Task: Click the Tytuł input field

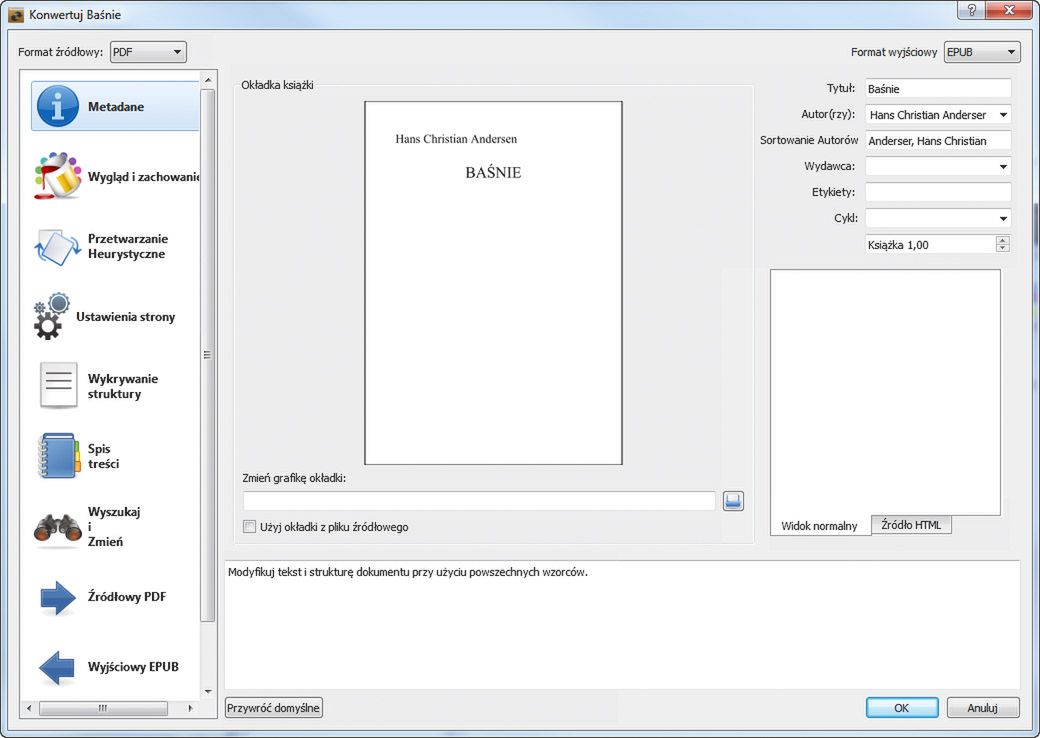Action: (x=938, y=88)
